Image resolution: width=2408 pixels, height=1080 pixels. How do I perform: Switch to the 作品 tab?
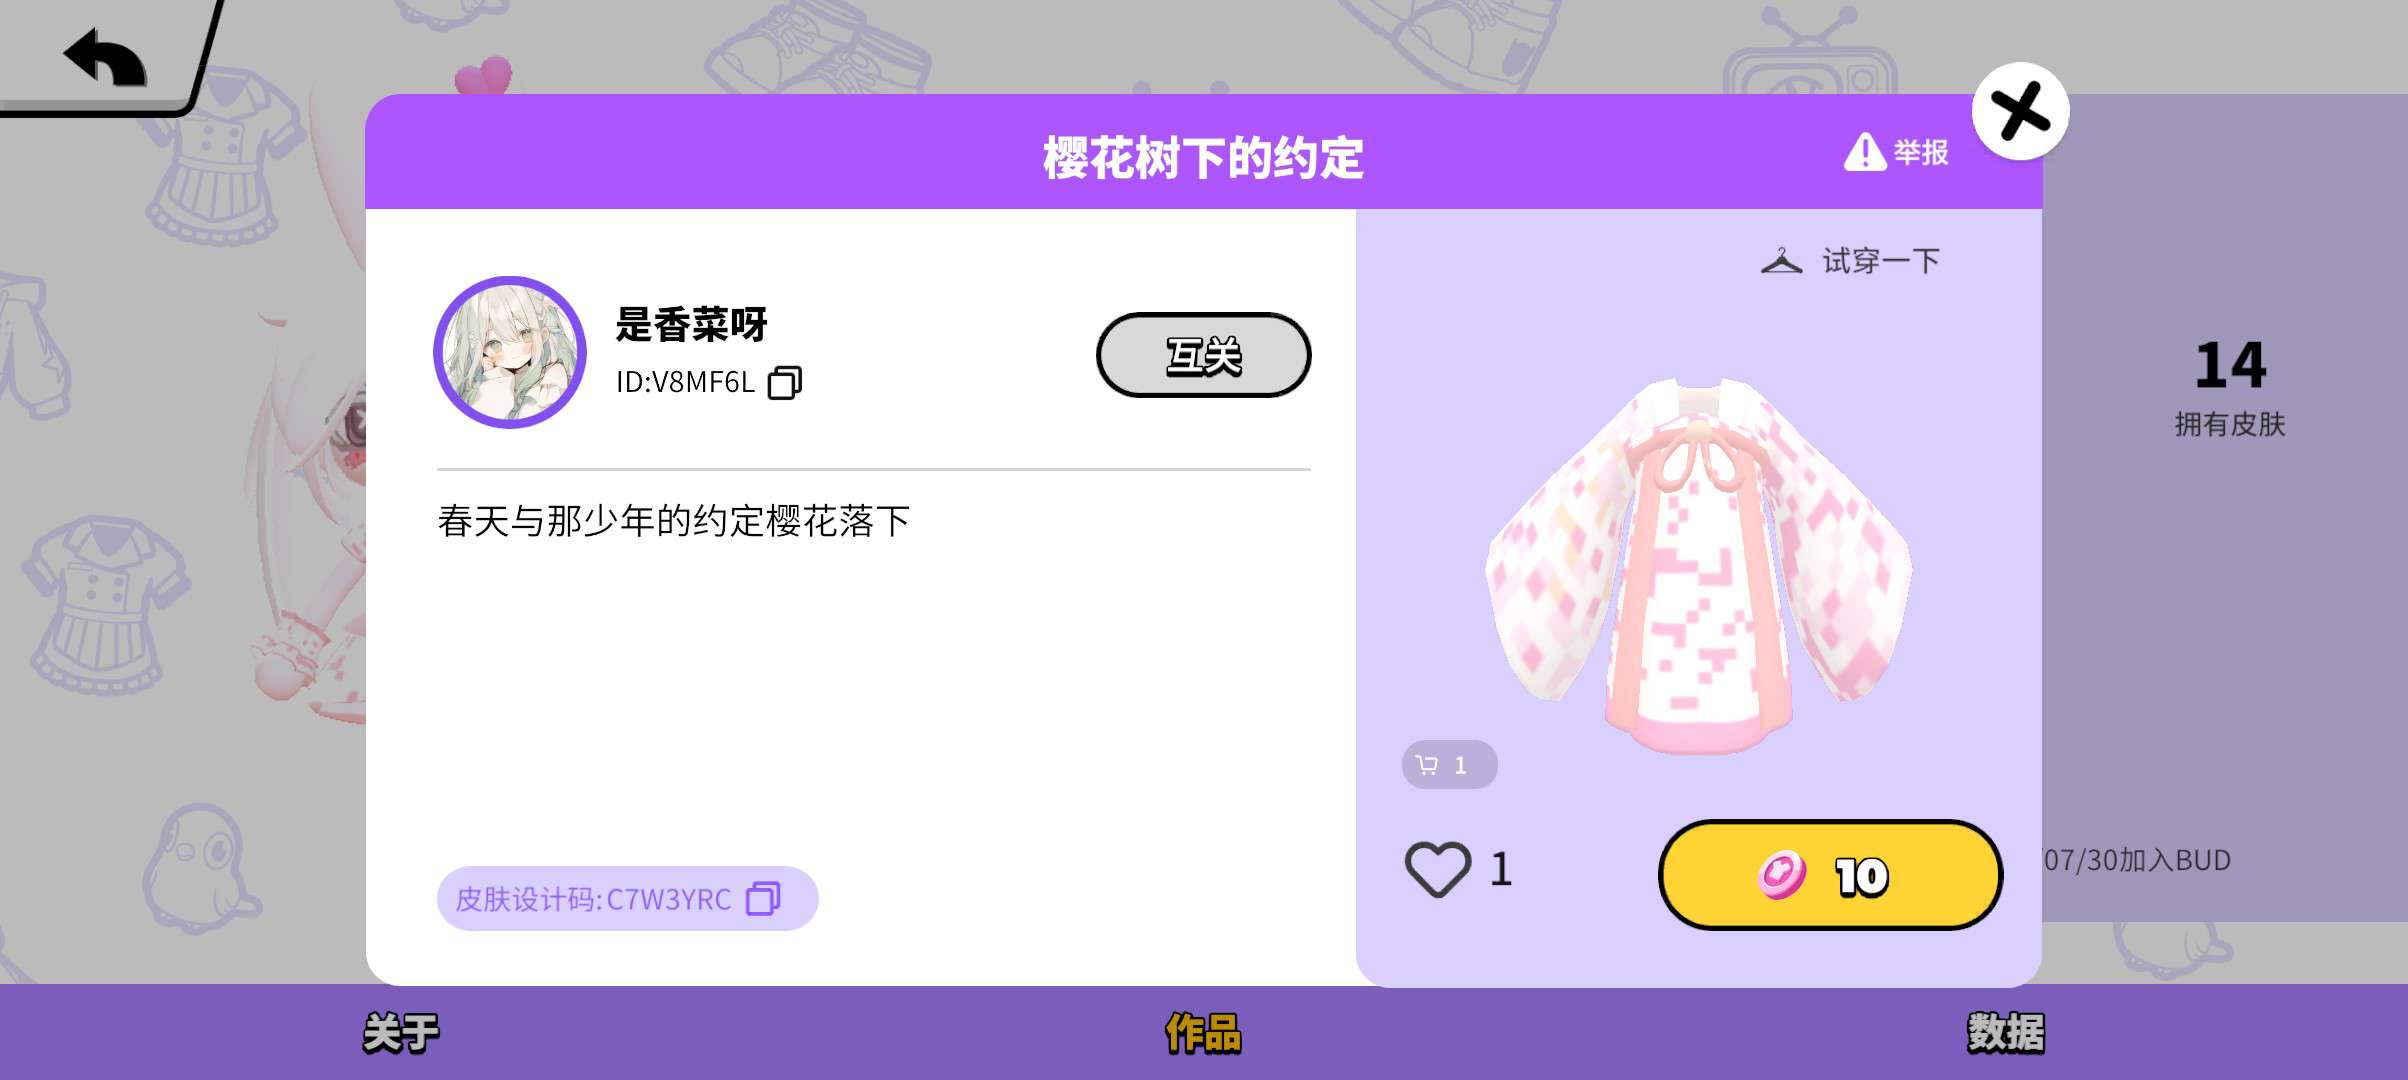click(1203, 1033)
